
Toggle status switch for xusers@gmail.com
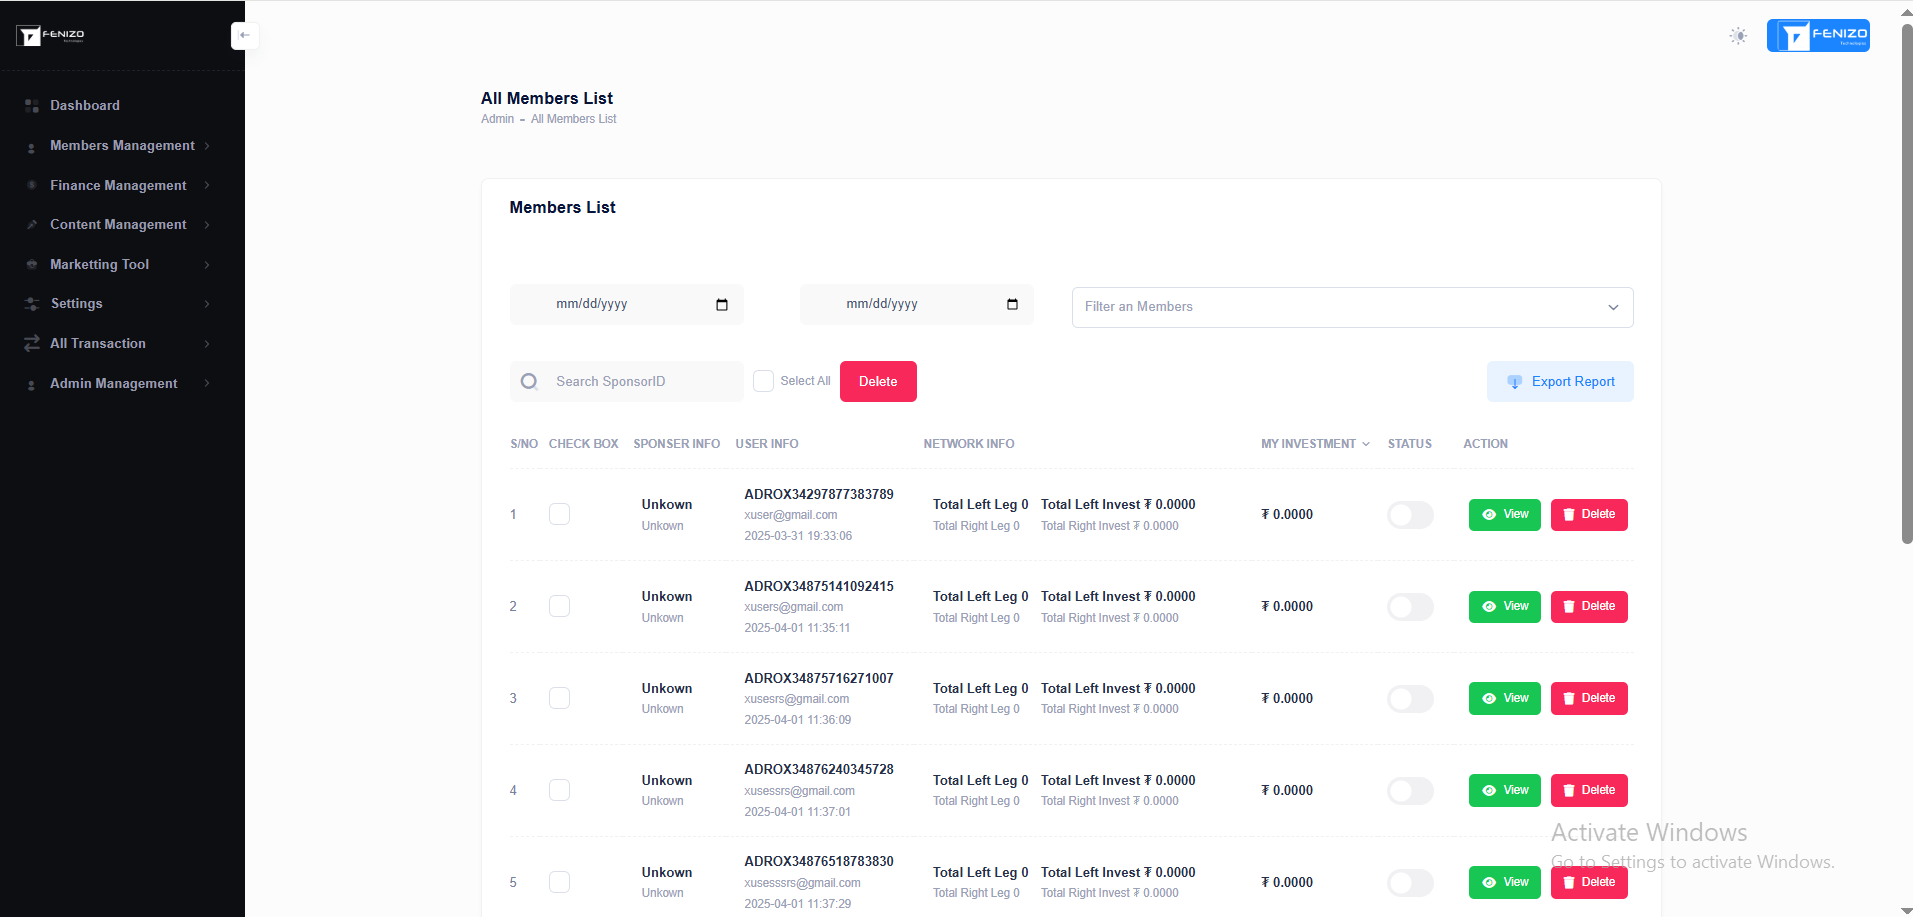1410,607
